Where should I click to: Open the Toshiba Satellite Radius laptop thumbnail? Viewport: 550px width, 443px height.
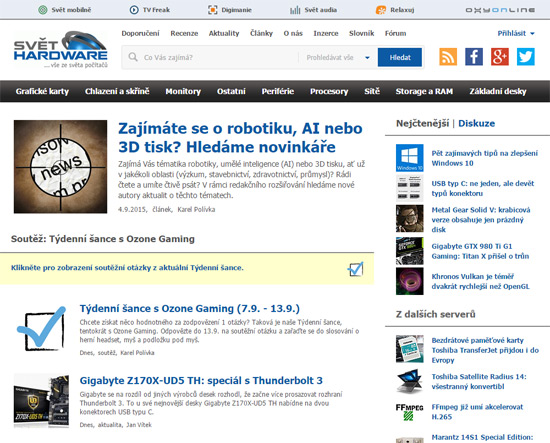click(409, 381)
